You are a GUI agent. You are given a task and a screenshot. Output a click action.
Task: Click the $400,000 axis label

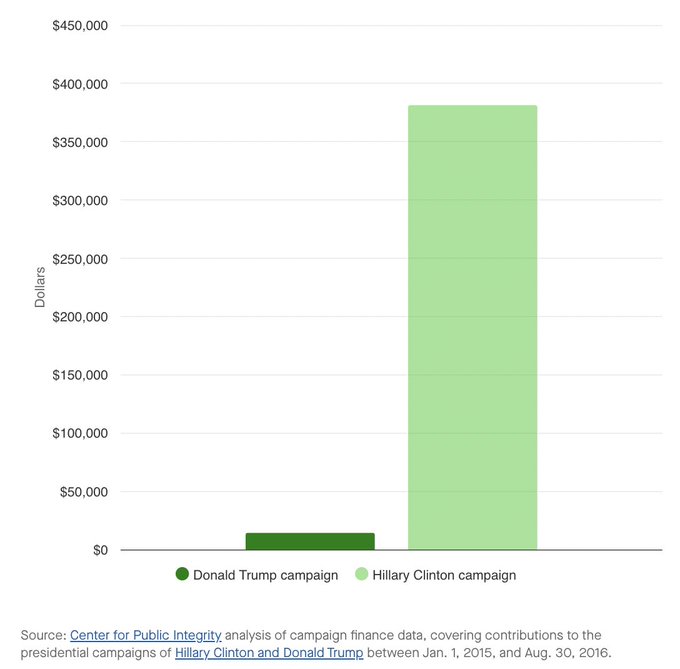click(x=80, y=84)
